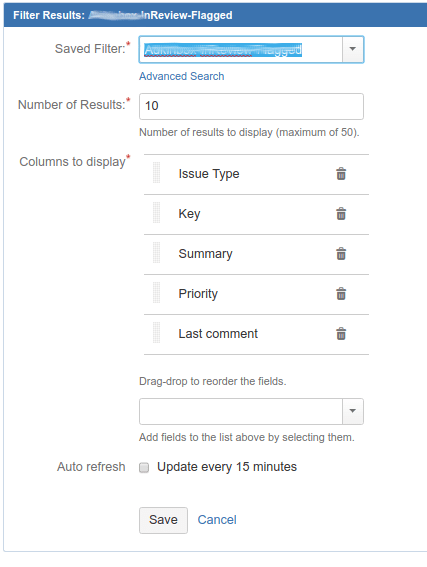Delete the Last comment column

pos(341,334)
